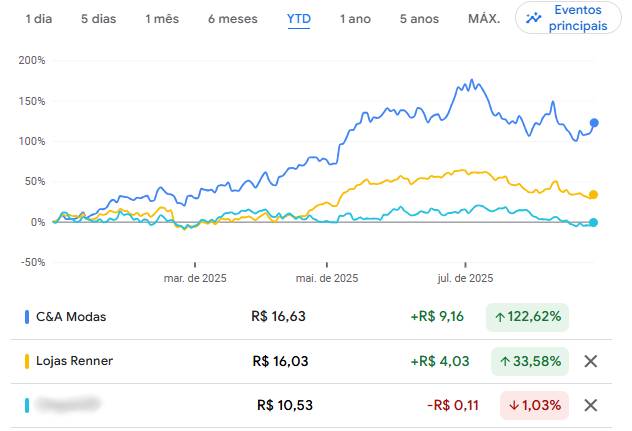632x431 pixels.
Task: Select the 1 mês tab
Action: coord(161,19)
